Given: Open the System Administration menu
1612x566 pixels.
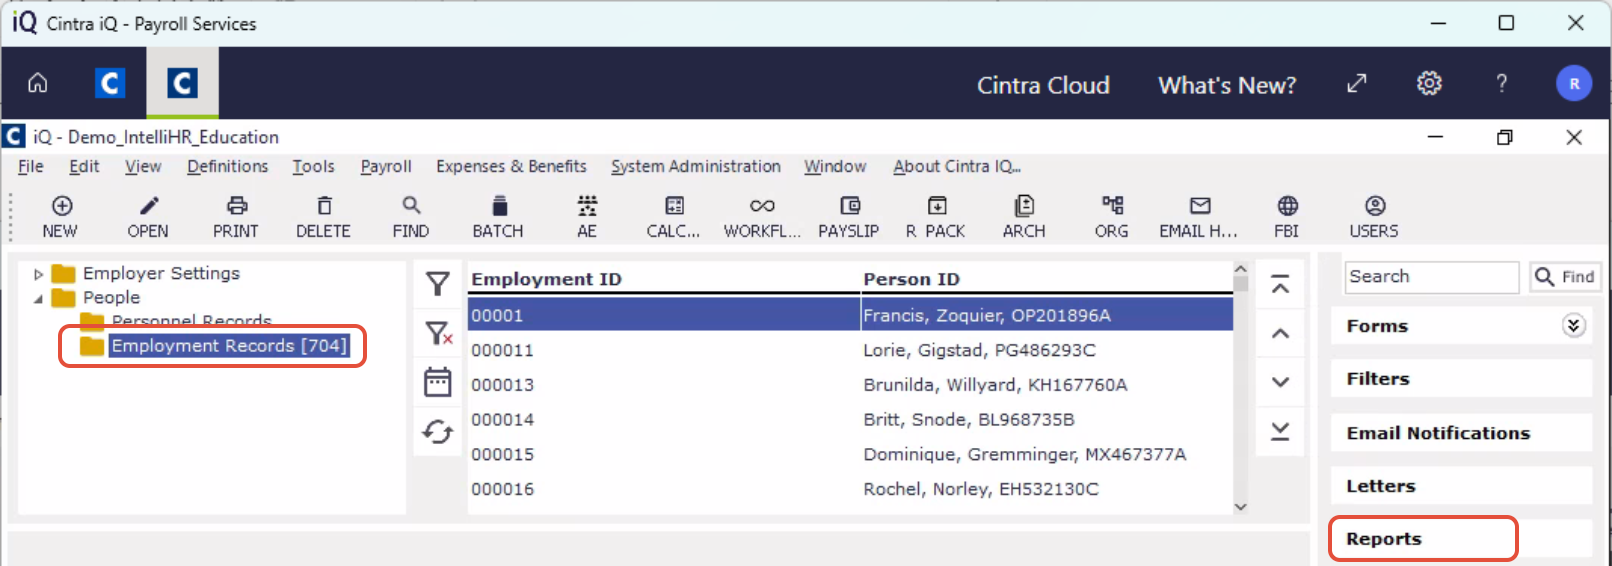Looking at the screenshot, I should [696, 166].
